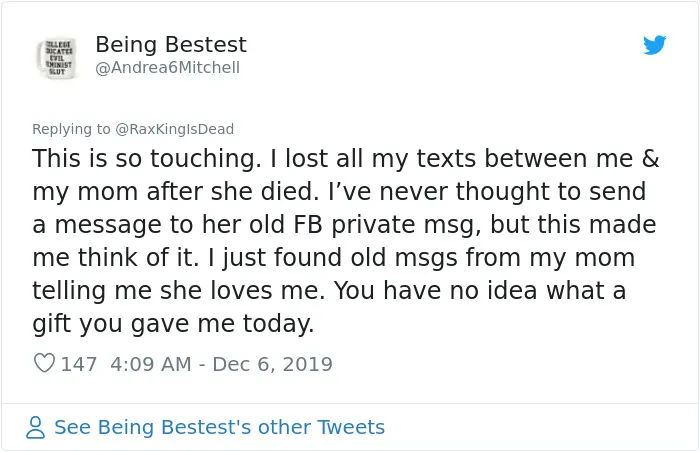
Task: Click the last line 'gift you gave me today.'
Action: tap(173, 324)
